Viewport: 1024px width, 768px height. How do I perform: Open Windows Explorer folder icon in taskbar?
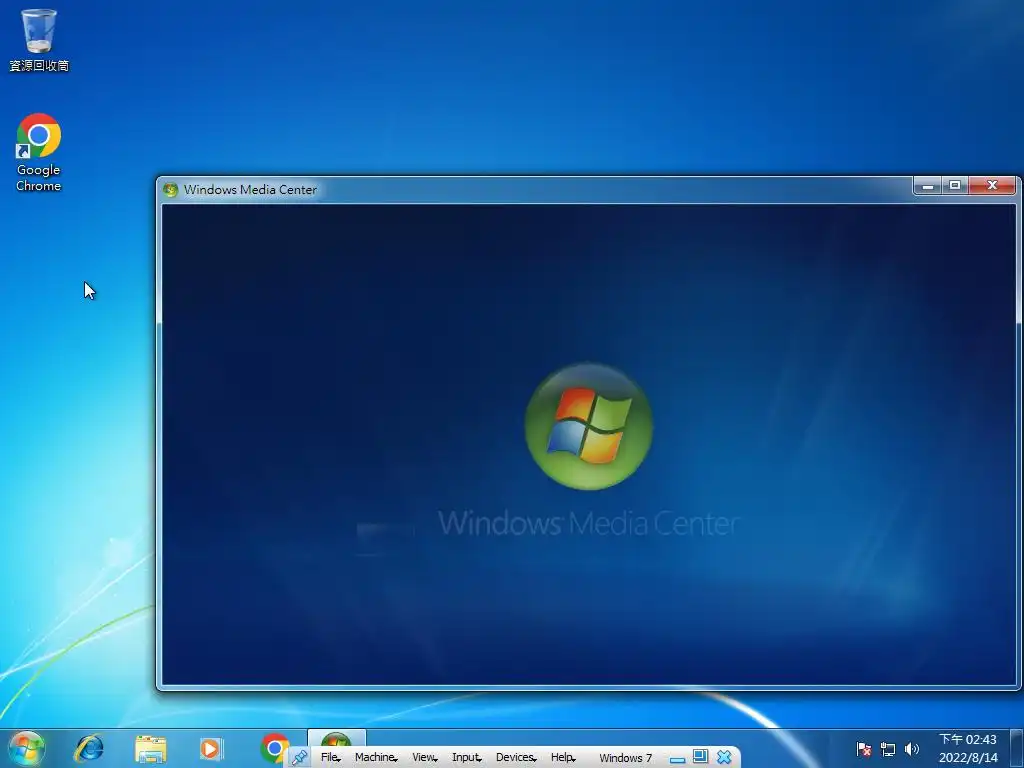[151, 748]
